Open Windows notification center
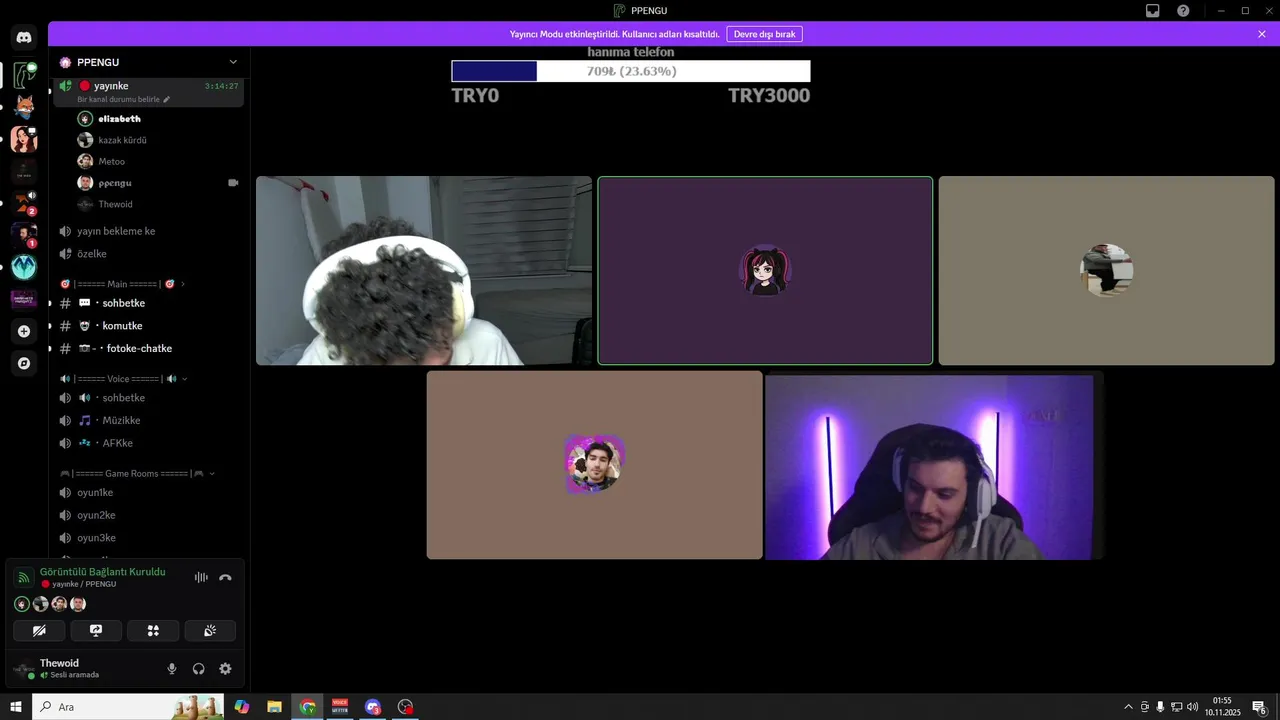Viewport: 1280px width, 720px height. coord(1260,707)
